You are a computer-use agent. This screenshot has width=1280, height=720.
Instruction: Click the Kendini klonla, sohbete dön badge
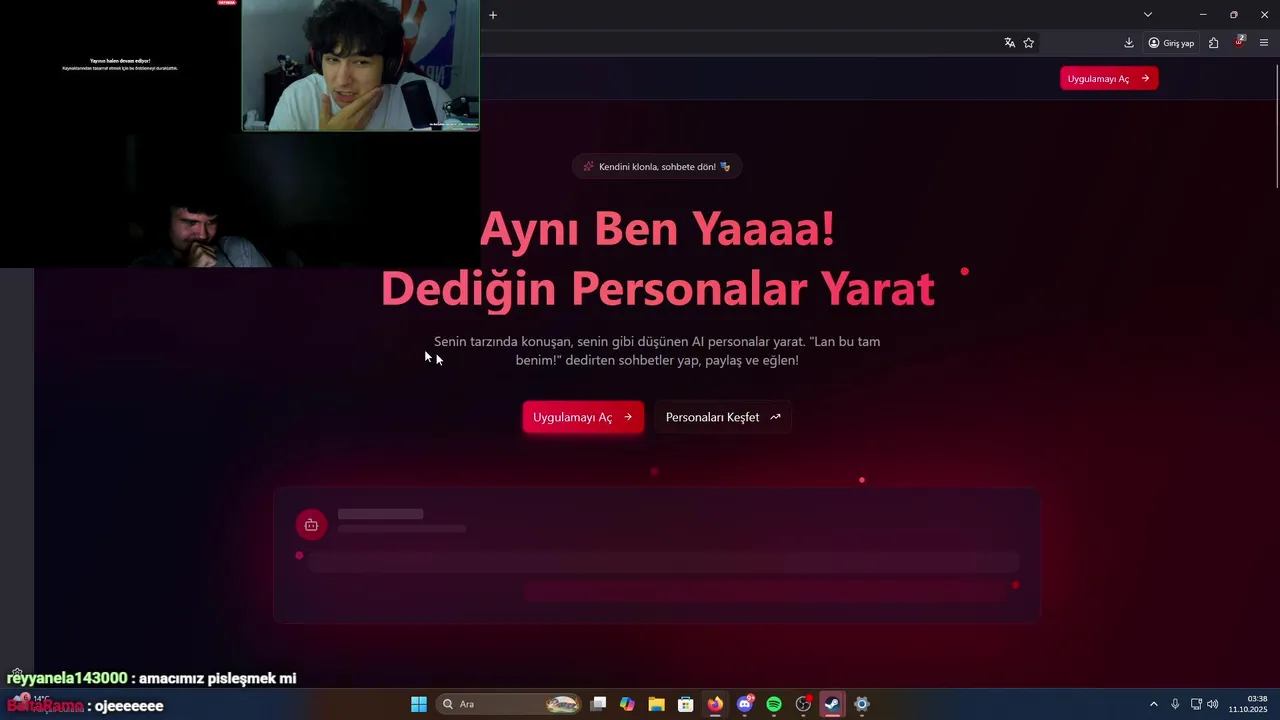656,167
